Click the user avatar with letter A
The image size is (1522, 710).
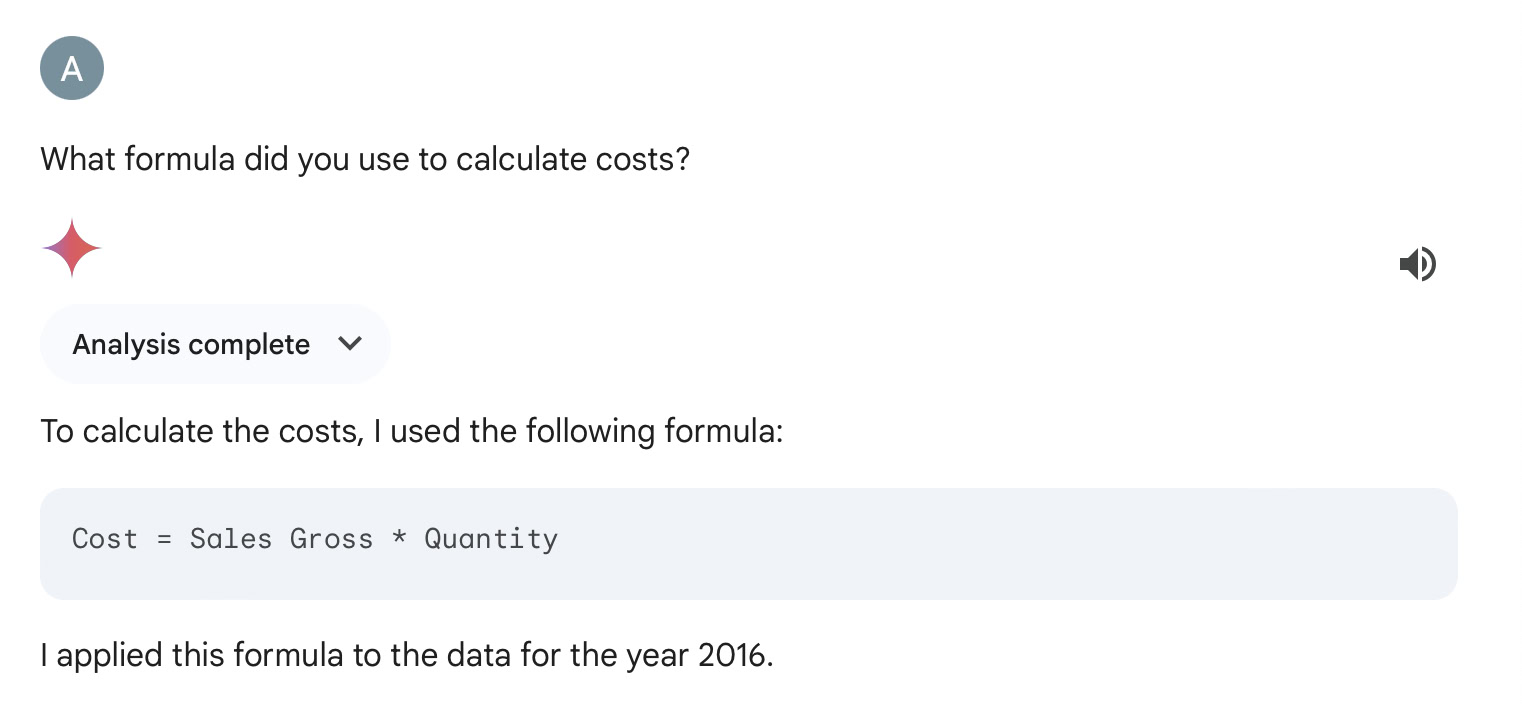point(72,68)
